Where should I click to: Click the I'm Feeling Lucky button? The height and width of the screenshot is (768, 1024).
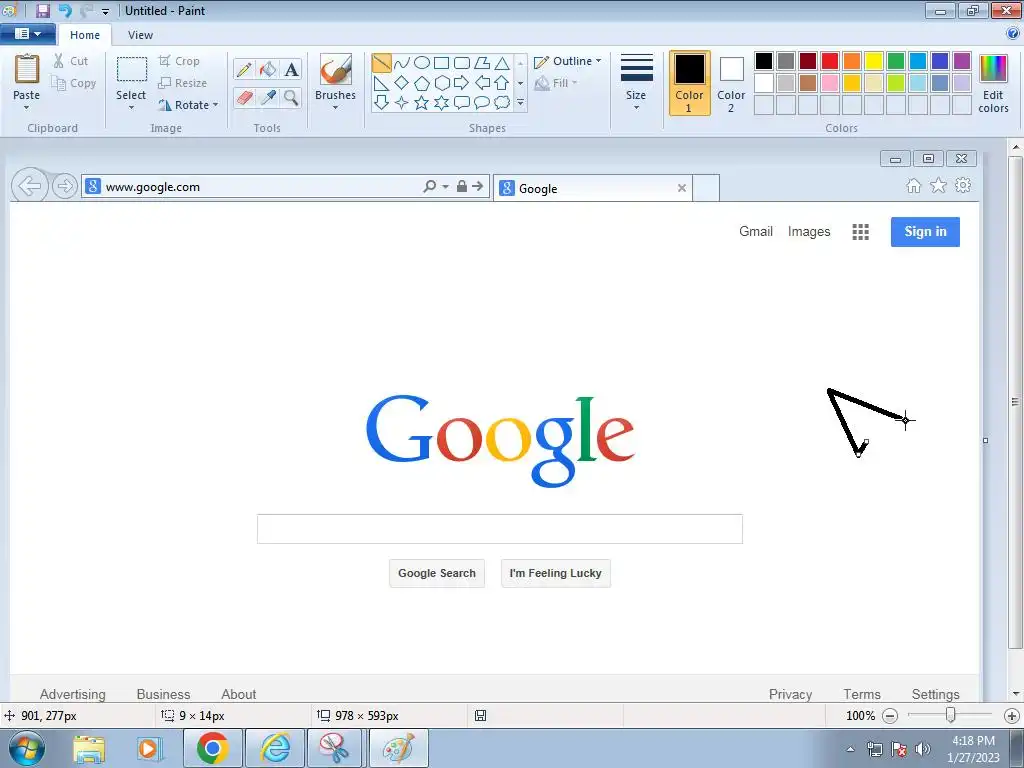tap(556, 573)
